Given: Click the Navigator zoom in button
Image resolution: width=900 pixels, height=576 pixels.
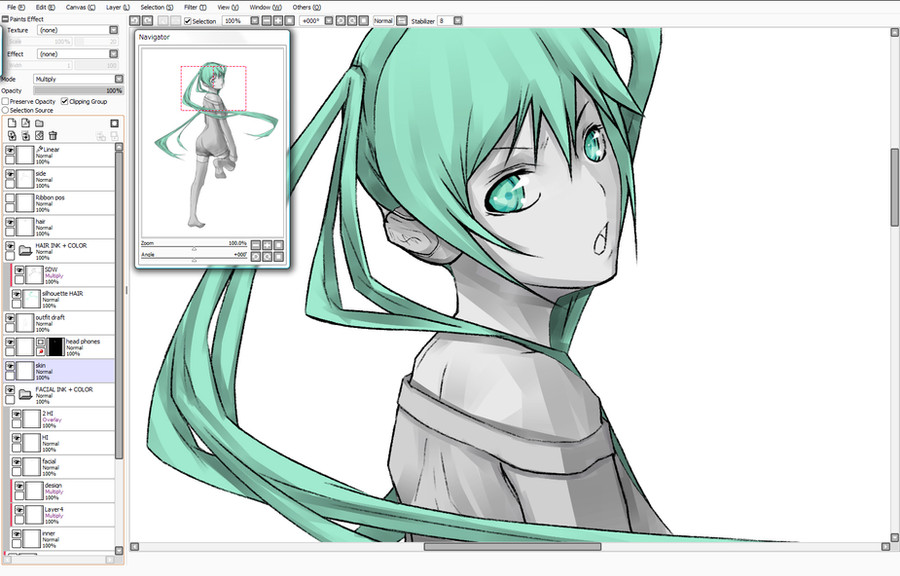Looking at the screenshot, I should 267,245.
